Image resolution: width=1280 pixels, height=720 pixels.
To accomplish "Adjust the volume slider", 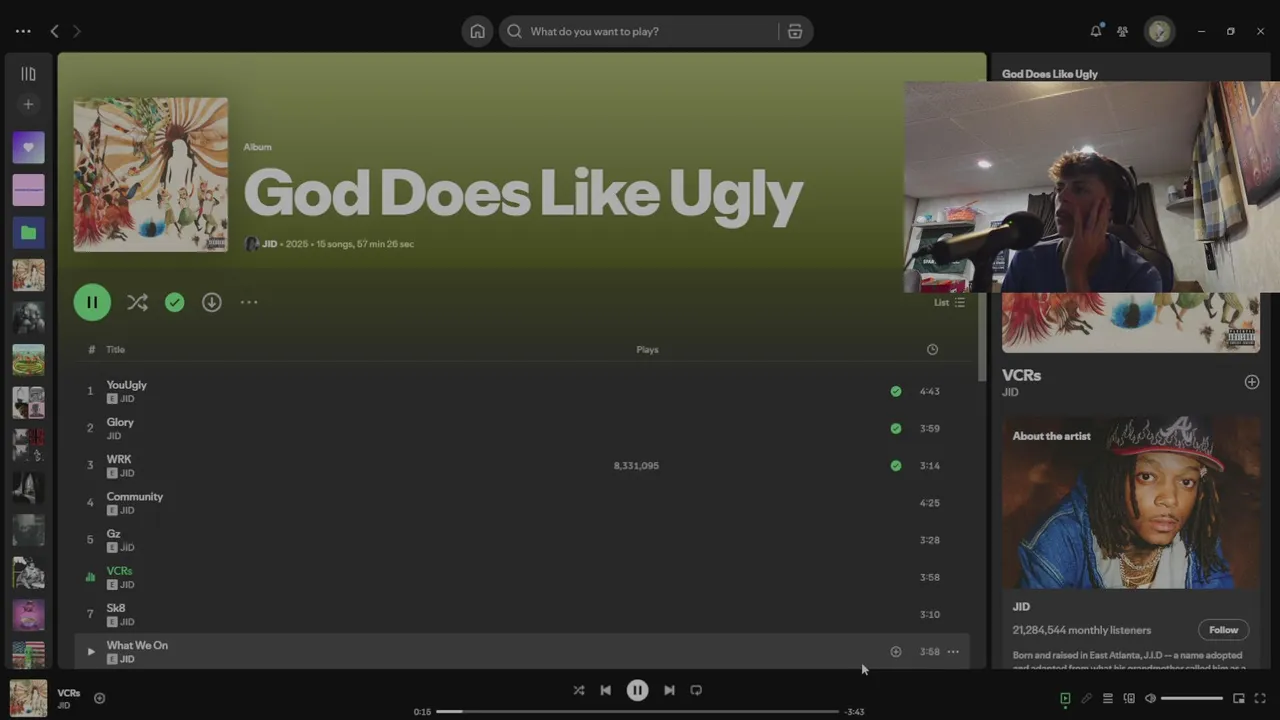I will (1192, 699).
